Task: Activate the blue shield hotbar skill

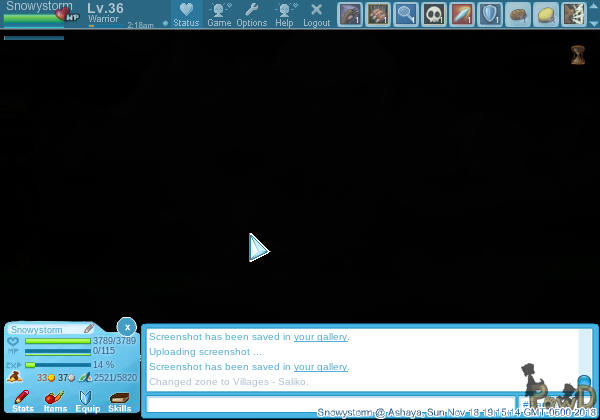Action: point(490,14)
